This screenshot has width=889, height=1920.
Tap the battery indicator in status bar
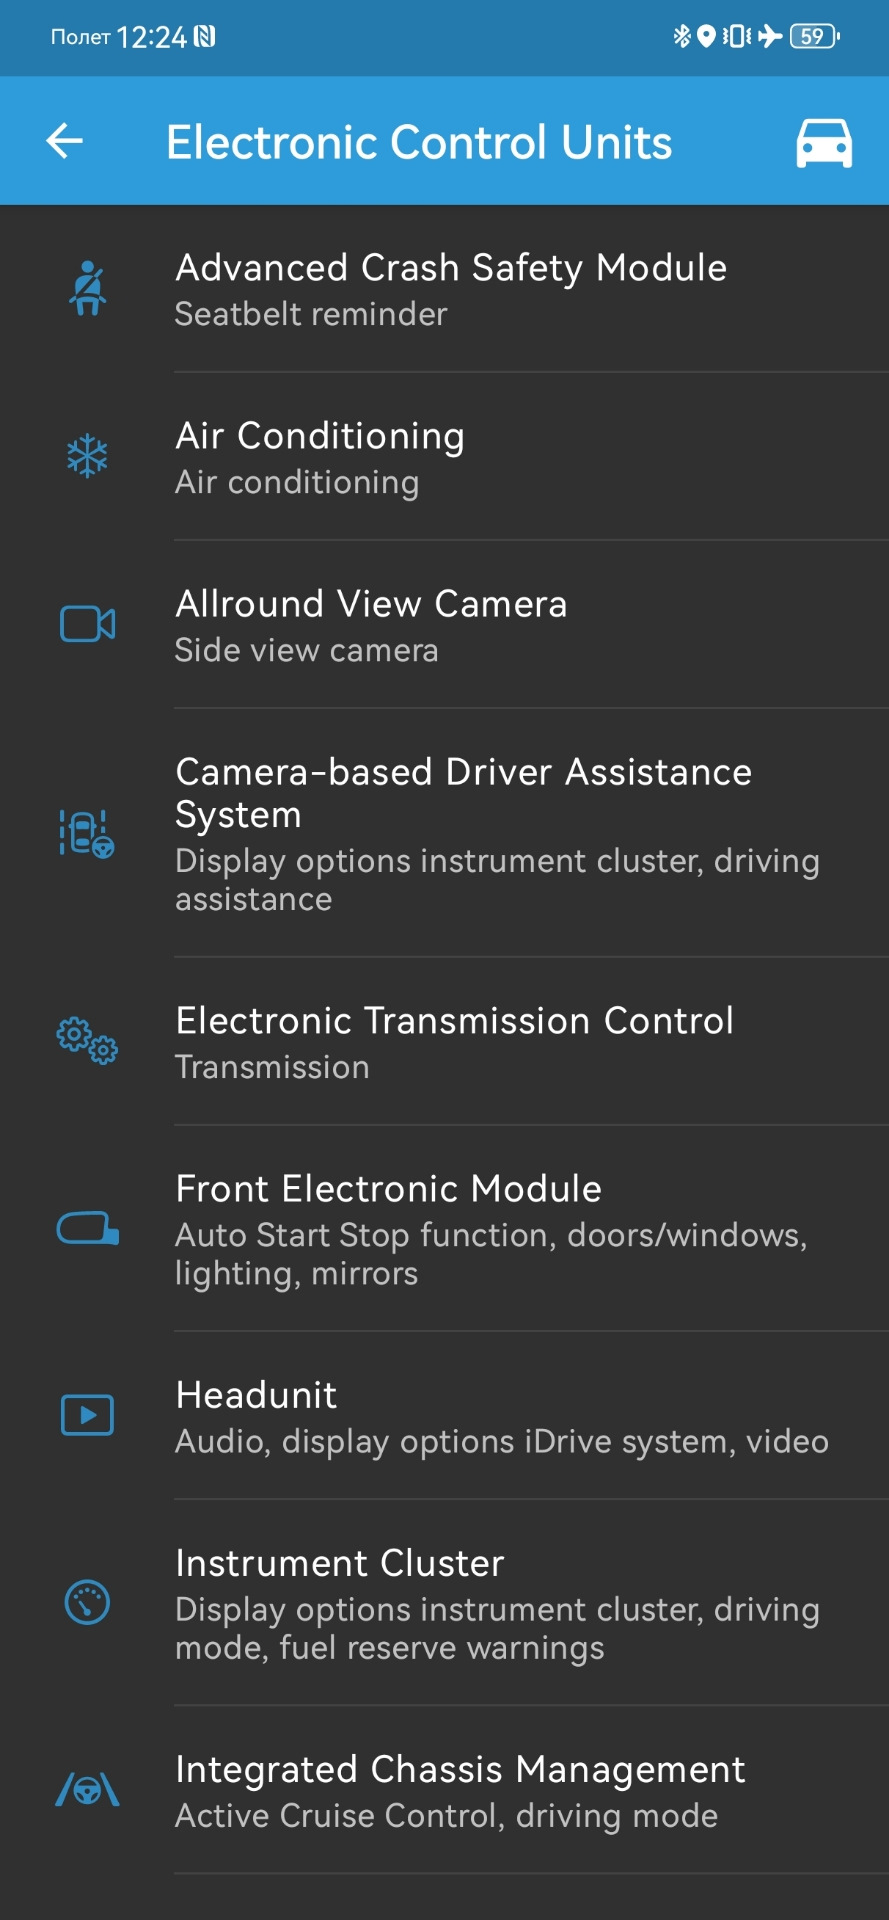point(814,37)
